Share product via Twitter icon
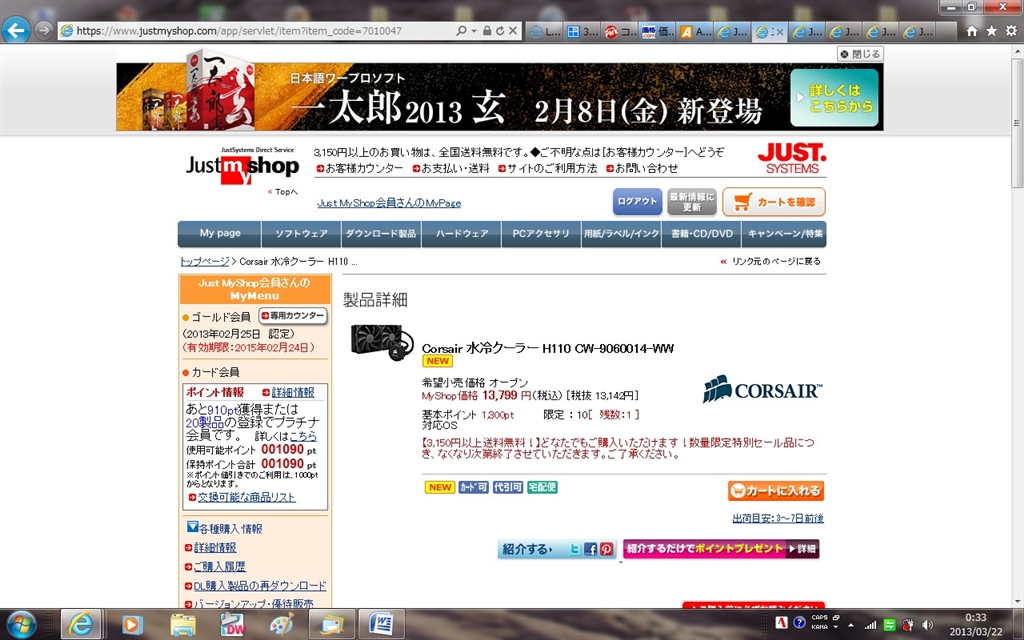 tap(574, 549)
